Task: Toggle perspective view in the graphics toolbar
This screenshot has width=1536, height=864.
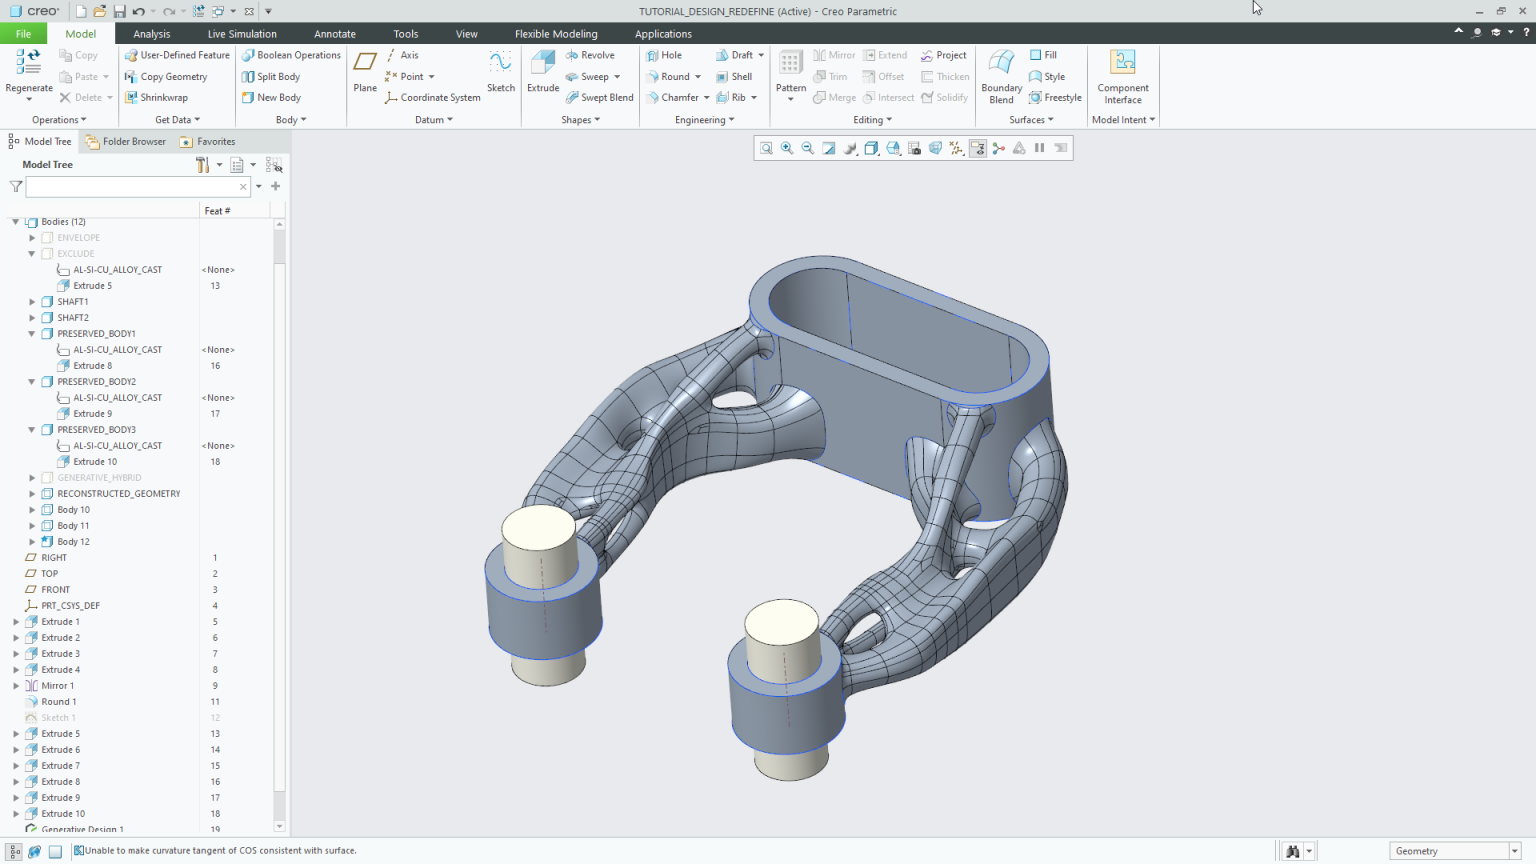Action: (935, 148)
